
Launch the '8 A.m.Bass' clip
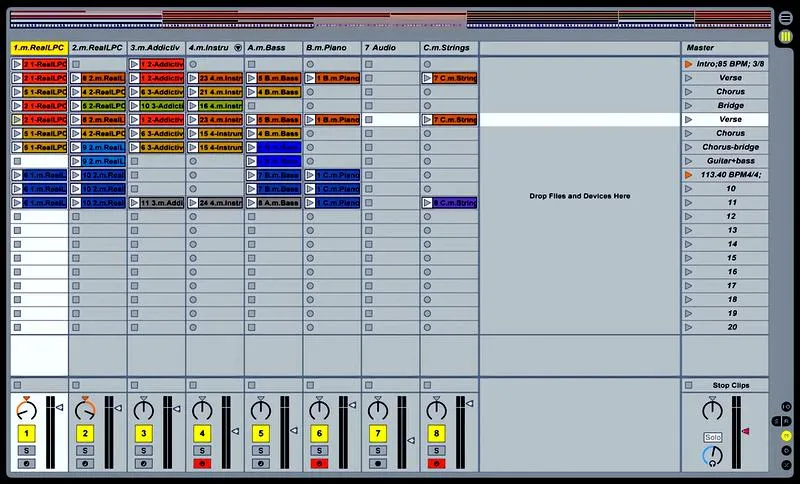point(252,203)
